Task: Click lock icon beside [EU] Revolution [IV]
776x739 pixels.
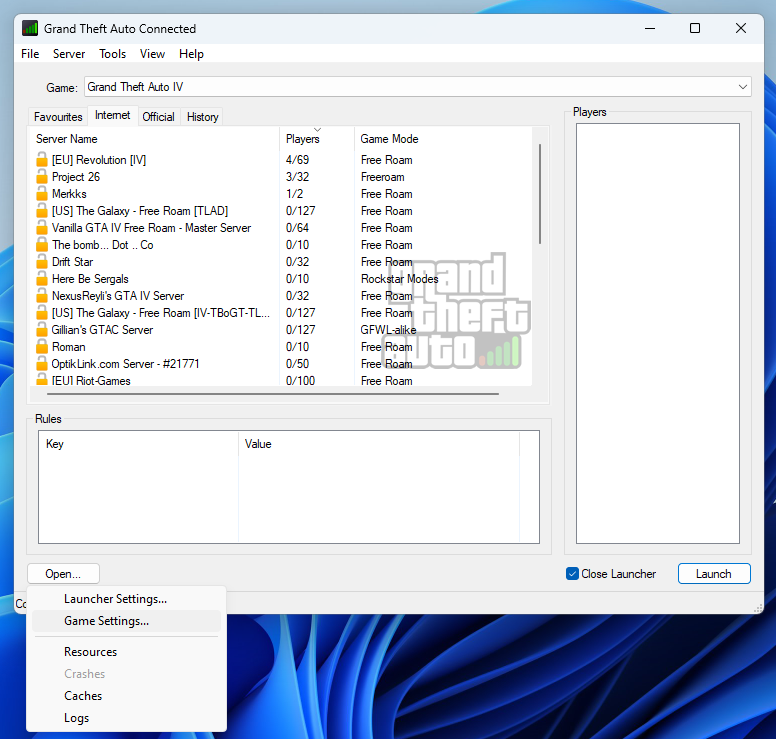Action: (x=42, y=159)
